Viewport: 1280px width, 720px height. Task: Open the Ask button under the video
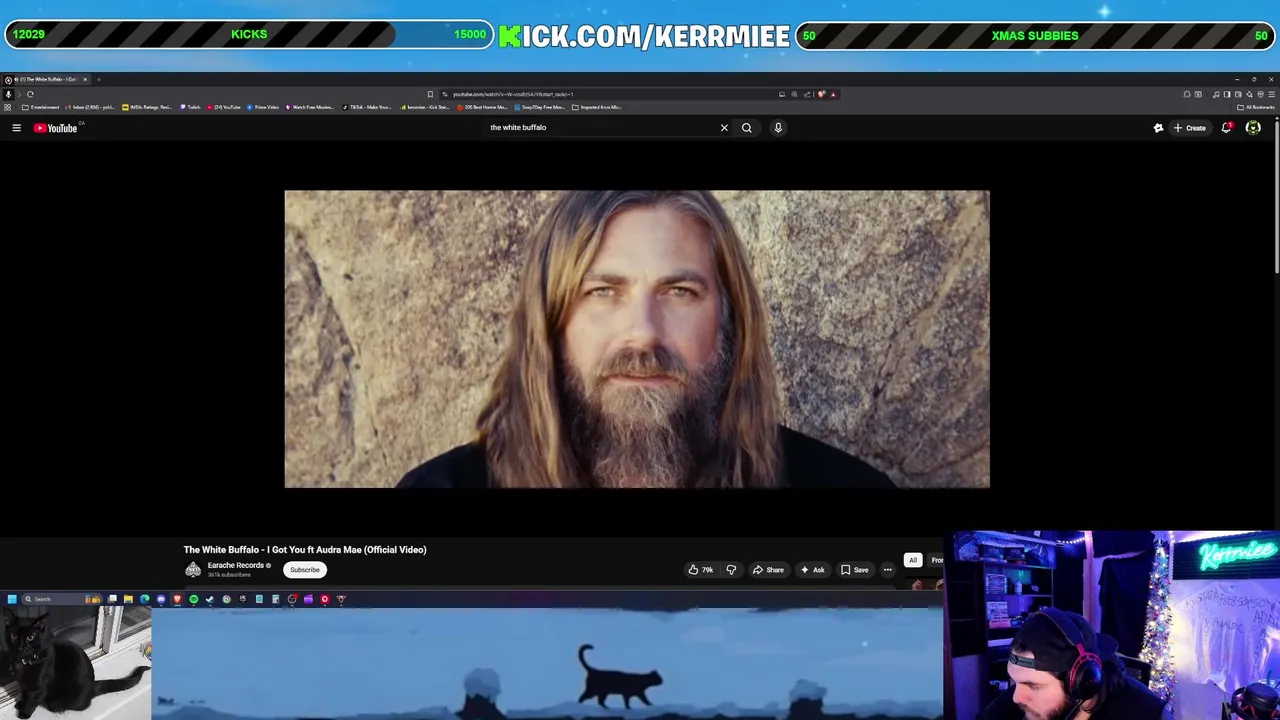pyautogui.click(x=812, y=570)
